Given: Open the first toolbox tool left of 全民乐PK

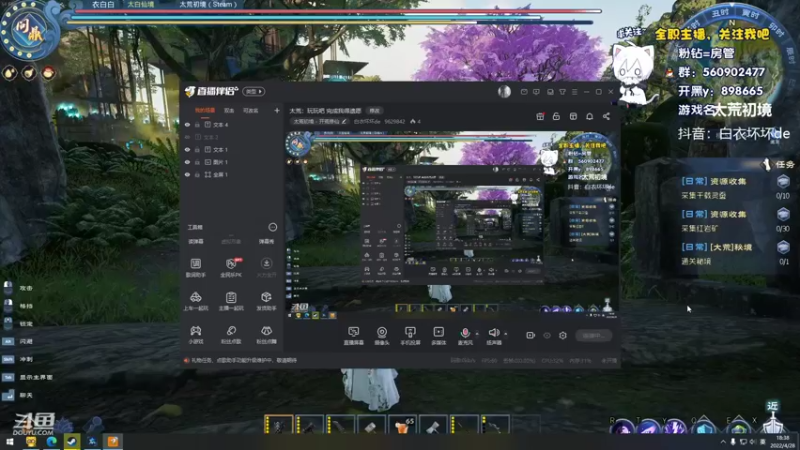Looking at the screenshot, I should pyautogui.click(x=195, y=267).
